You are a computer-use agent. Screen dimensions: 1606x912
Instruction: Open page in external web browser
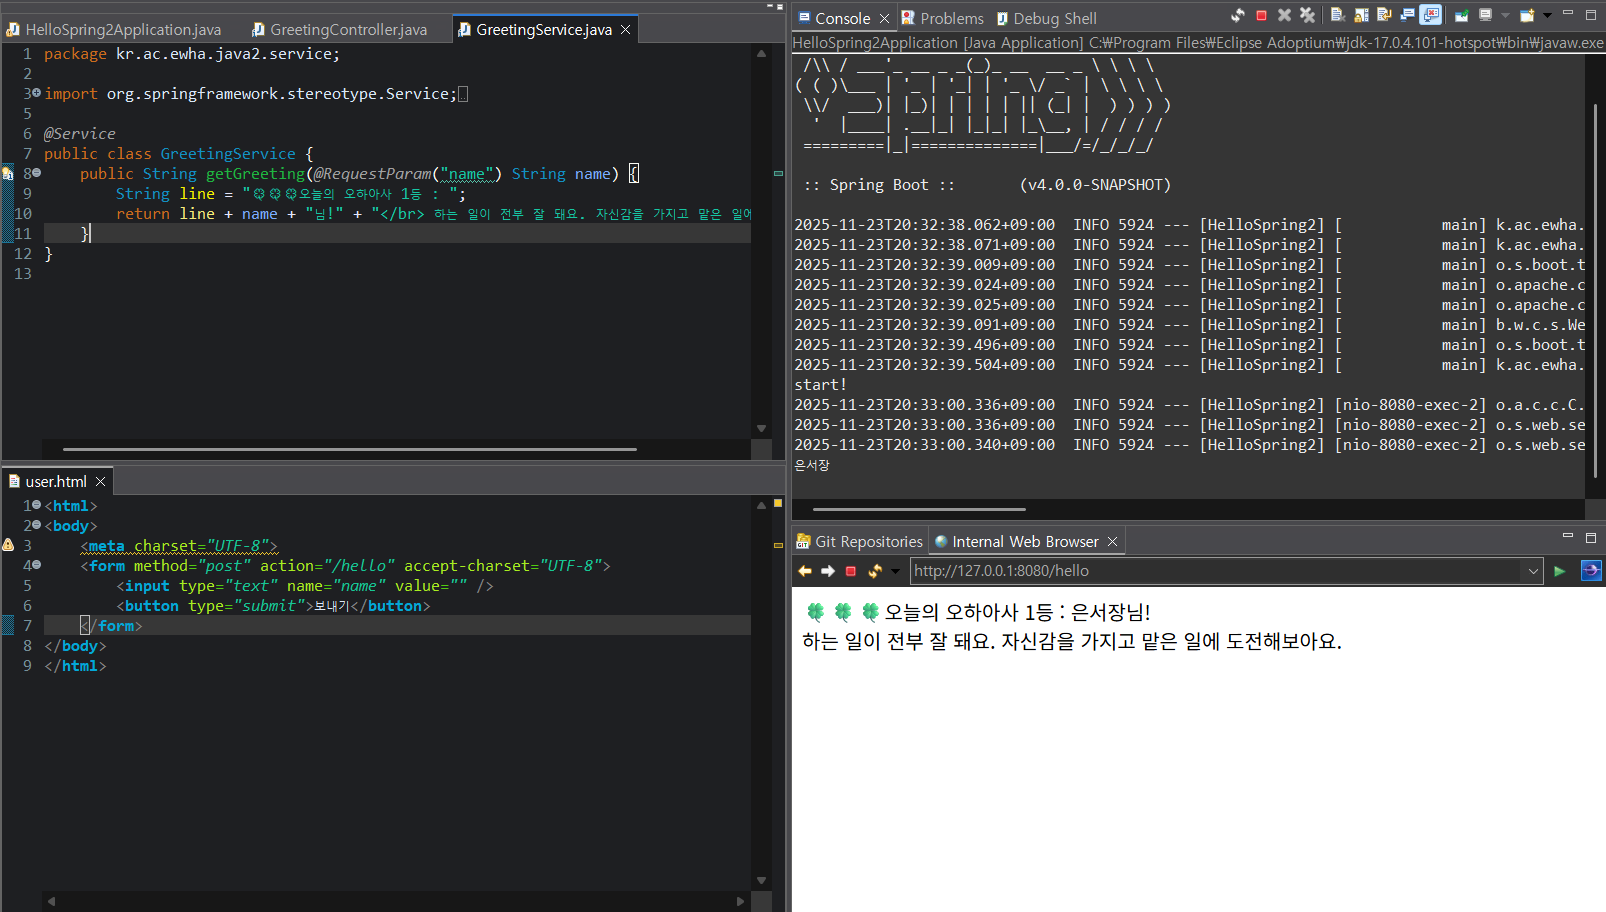tap(1591, 571)
